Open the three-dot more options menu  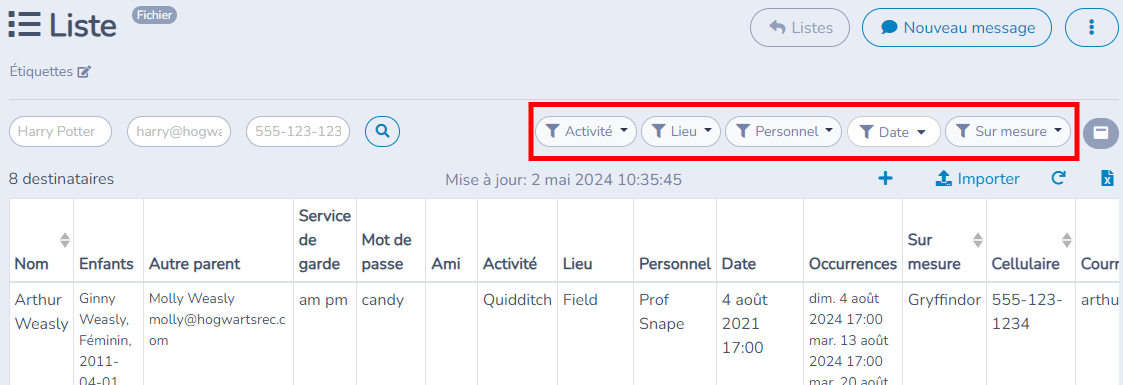1091,28
